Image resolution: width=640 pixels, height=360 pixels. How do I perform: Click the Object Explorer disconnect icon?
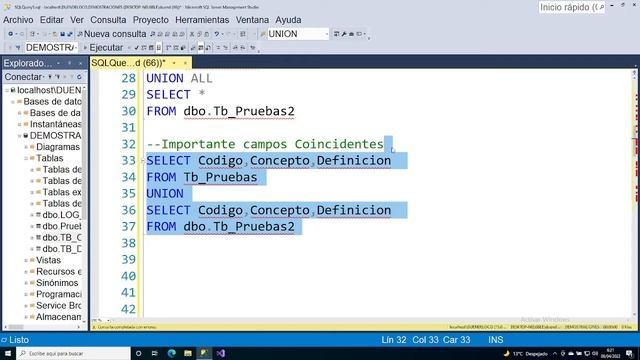(x=58, y=77)
